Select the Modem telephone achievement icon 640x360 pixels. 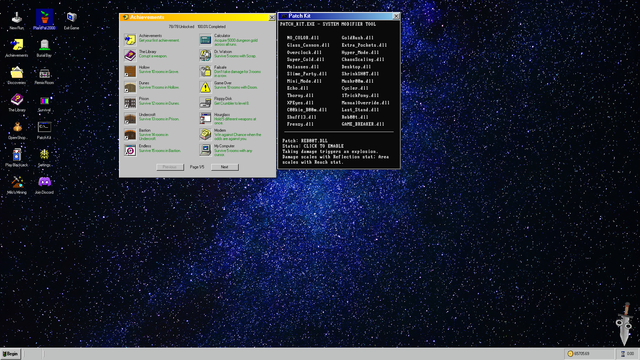(x=205, y=134)
